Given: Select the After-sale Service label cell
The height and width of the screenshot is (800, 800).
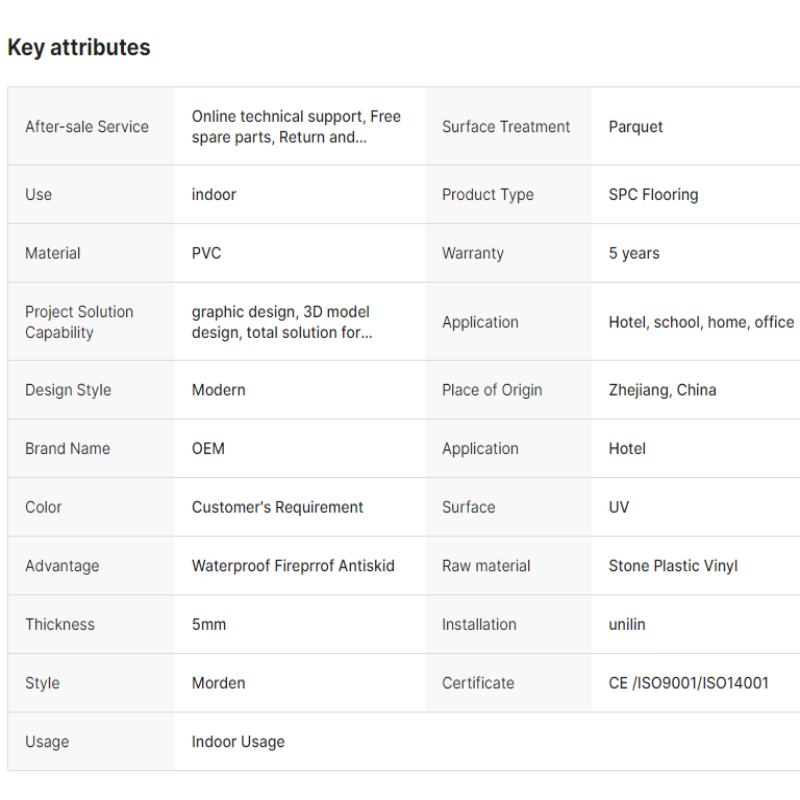Looking at the screenshot, I should tap(91, 126).
